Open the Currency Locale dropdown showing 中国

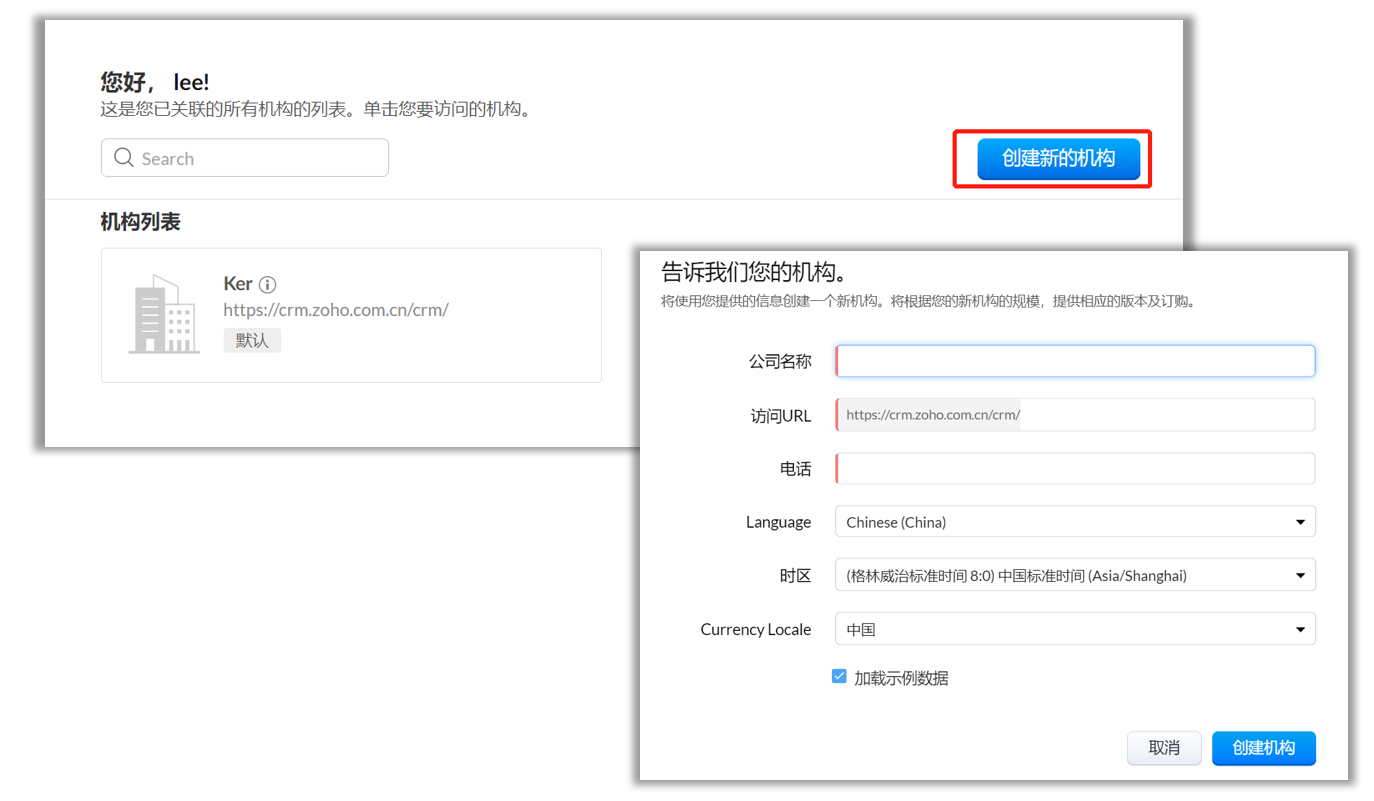1075,630
